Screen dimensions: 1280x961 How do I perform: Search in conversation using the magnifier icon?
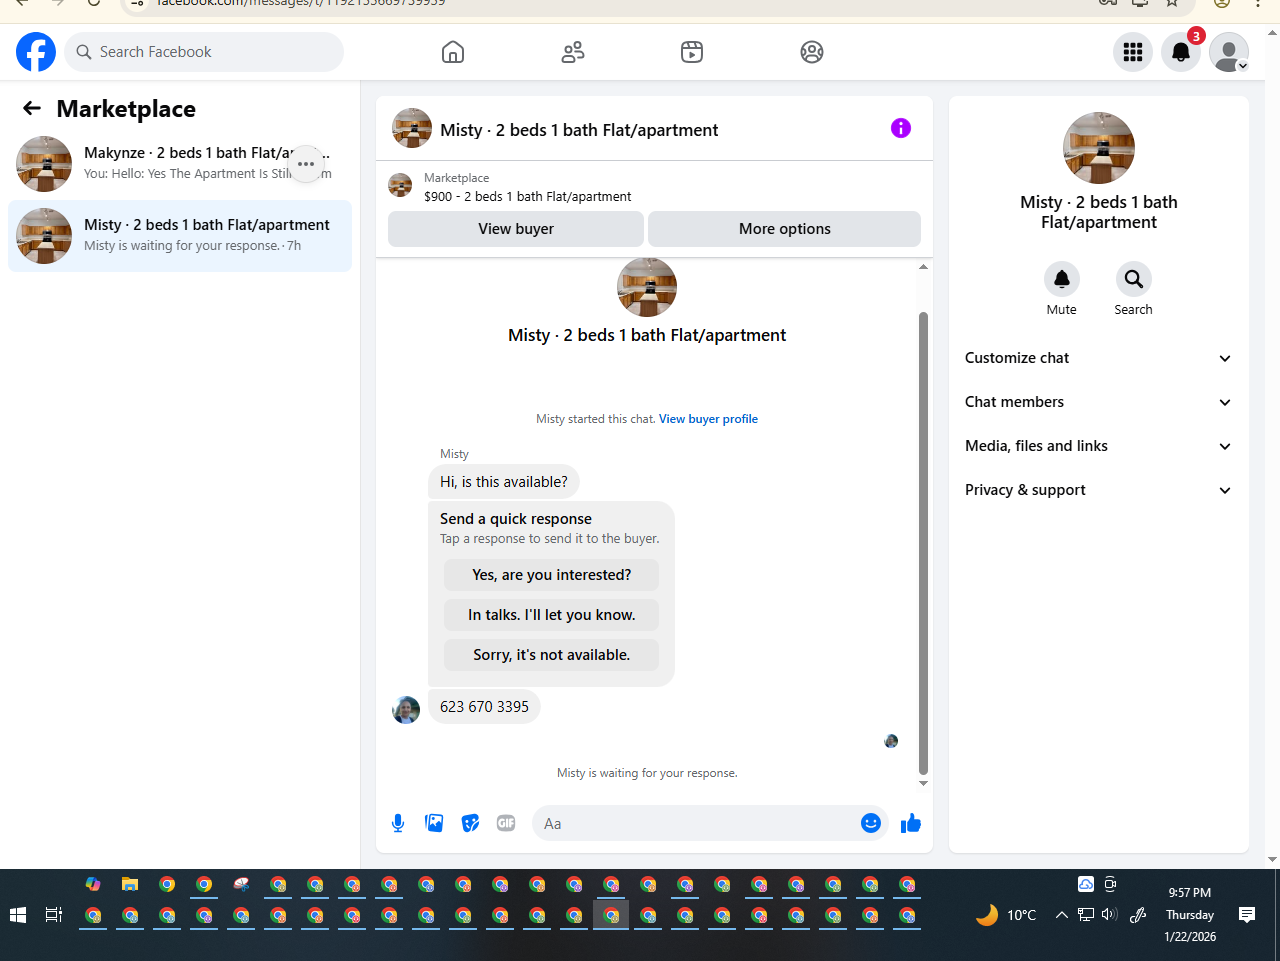[1134, 279]
